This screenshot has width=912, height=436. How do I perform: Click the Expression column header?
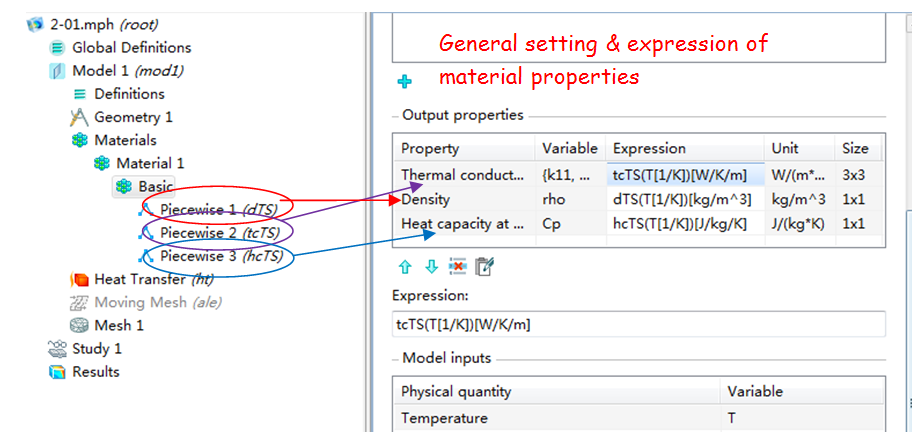coord(649,148)
